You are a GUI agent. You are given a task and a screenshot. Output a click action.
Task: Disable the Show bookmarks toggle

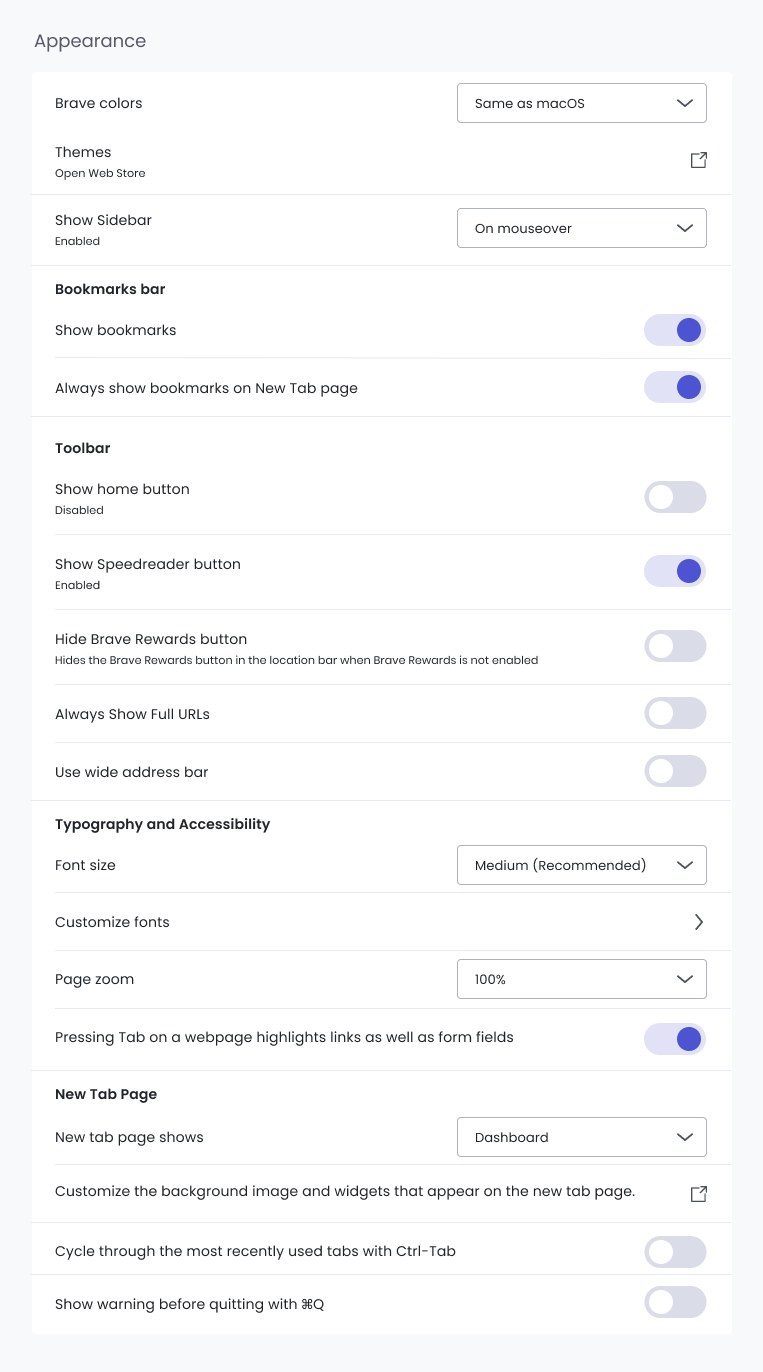tap(675, 330)
